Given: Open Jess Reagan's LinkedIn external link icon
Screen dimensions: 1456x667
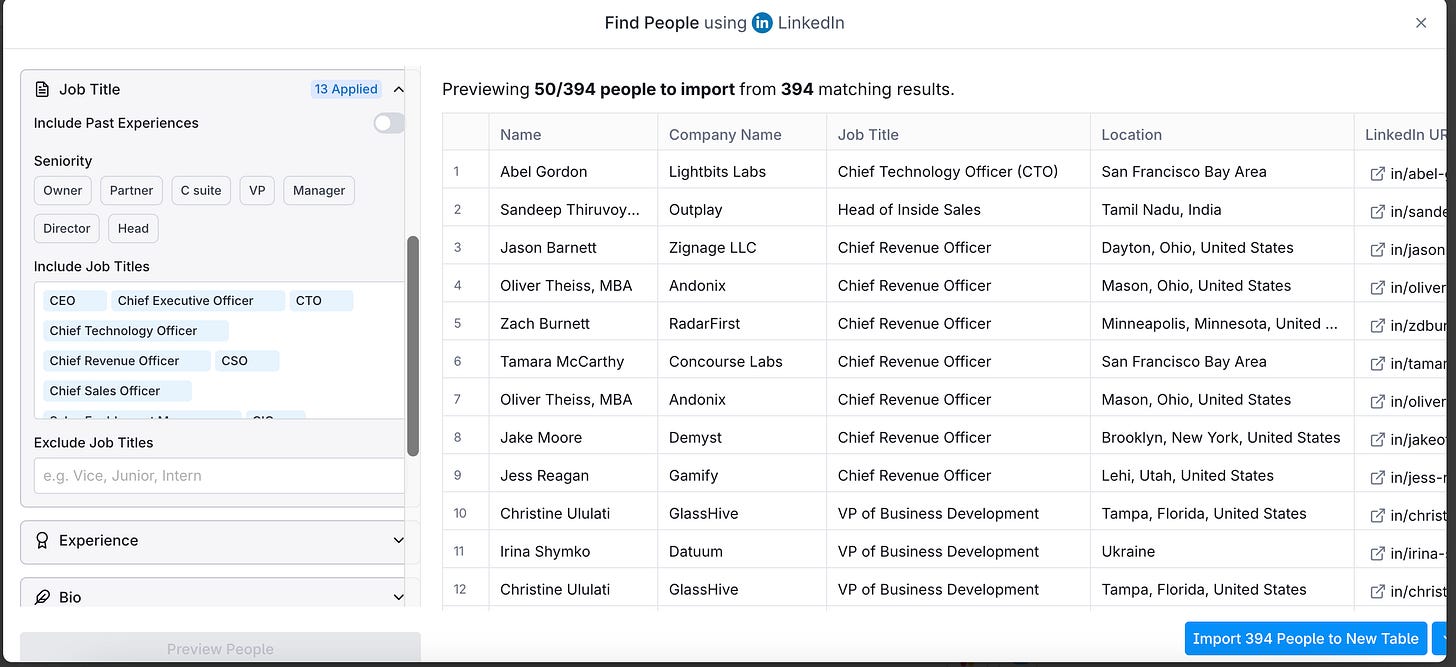Looking at the screenshot, I should (1377, 477).
